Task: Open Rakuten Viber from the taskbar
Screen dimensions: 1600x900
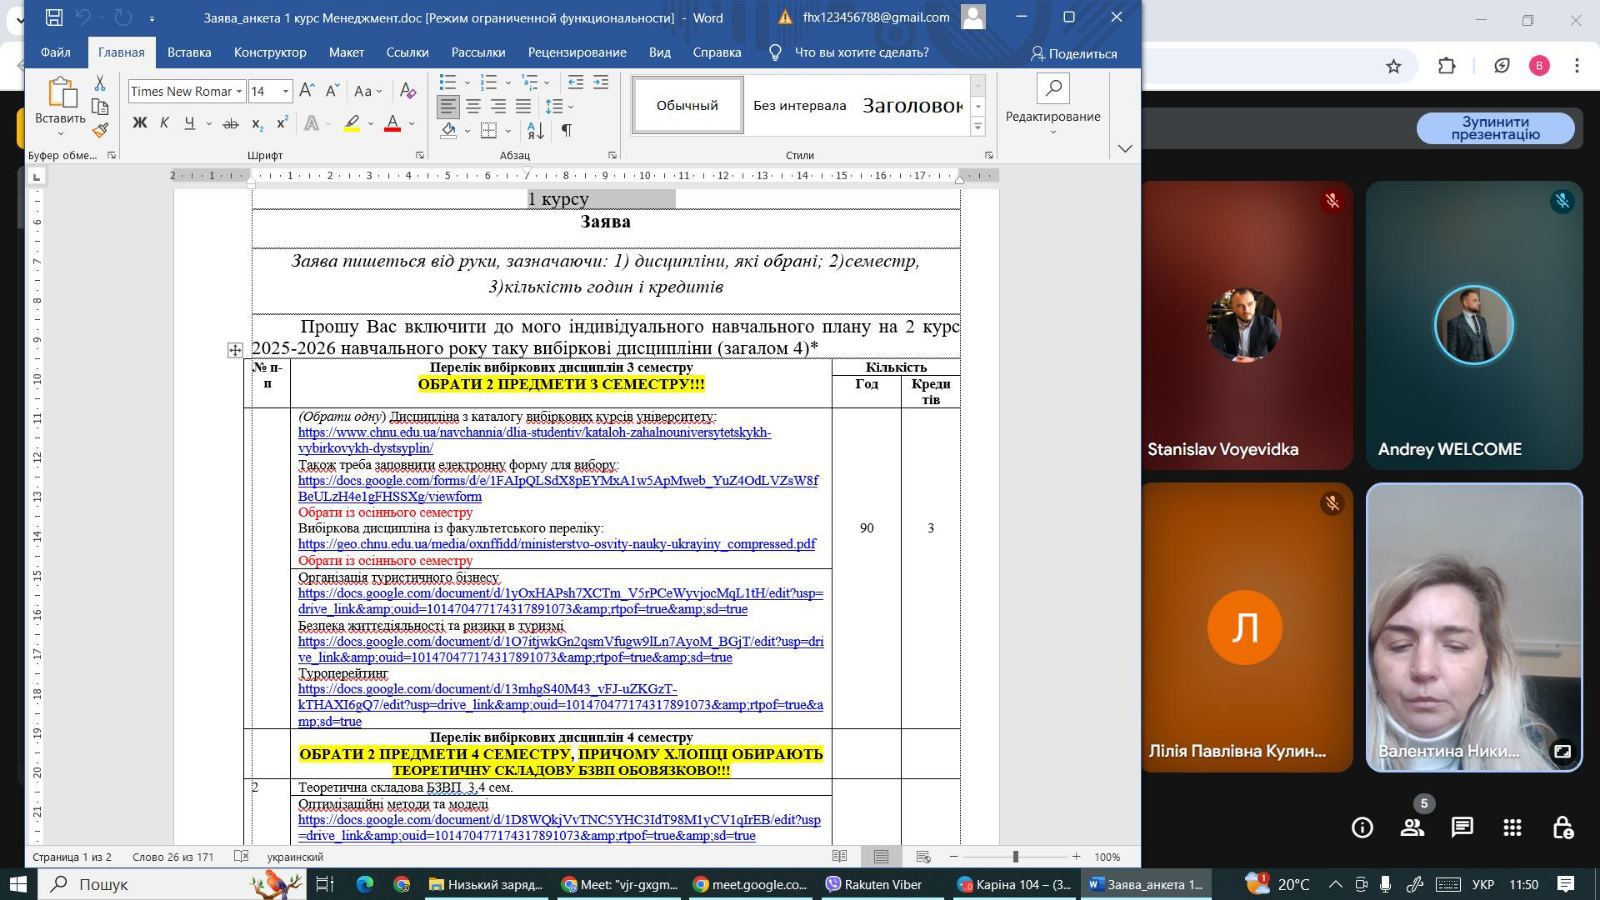Action: (881, 884)
